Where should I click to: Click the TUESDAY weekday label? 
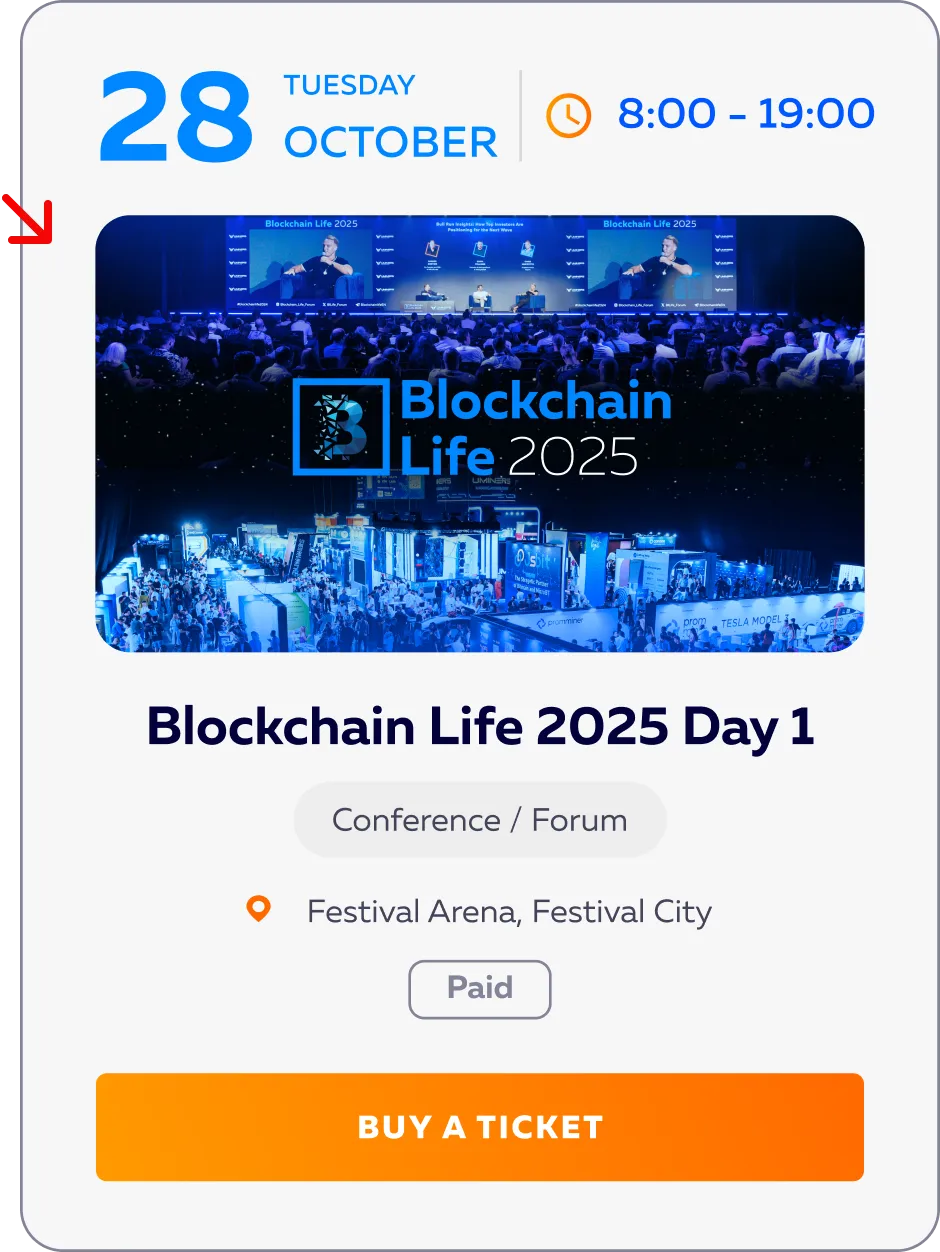click(x=349, y=85)
